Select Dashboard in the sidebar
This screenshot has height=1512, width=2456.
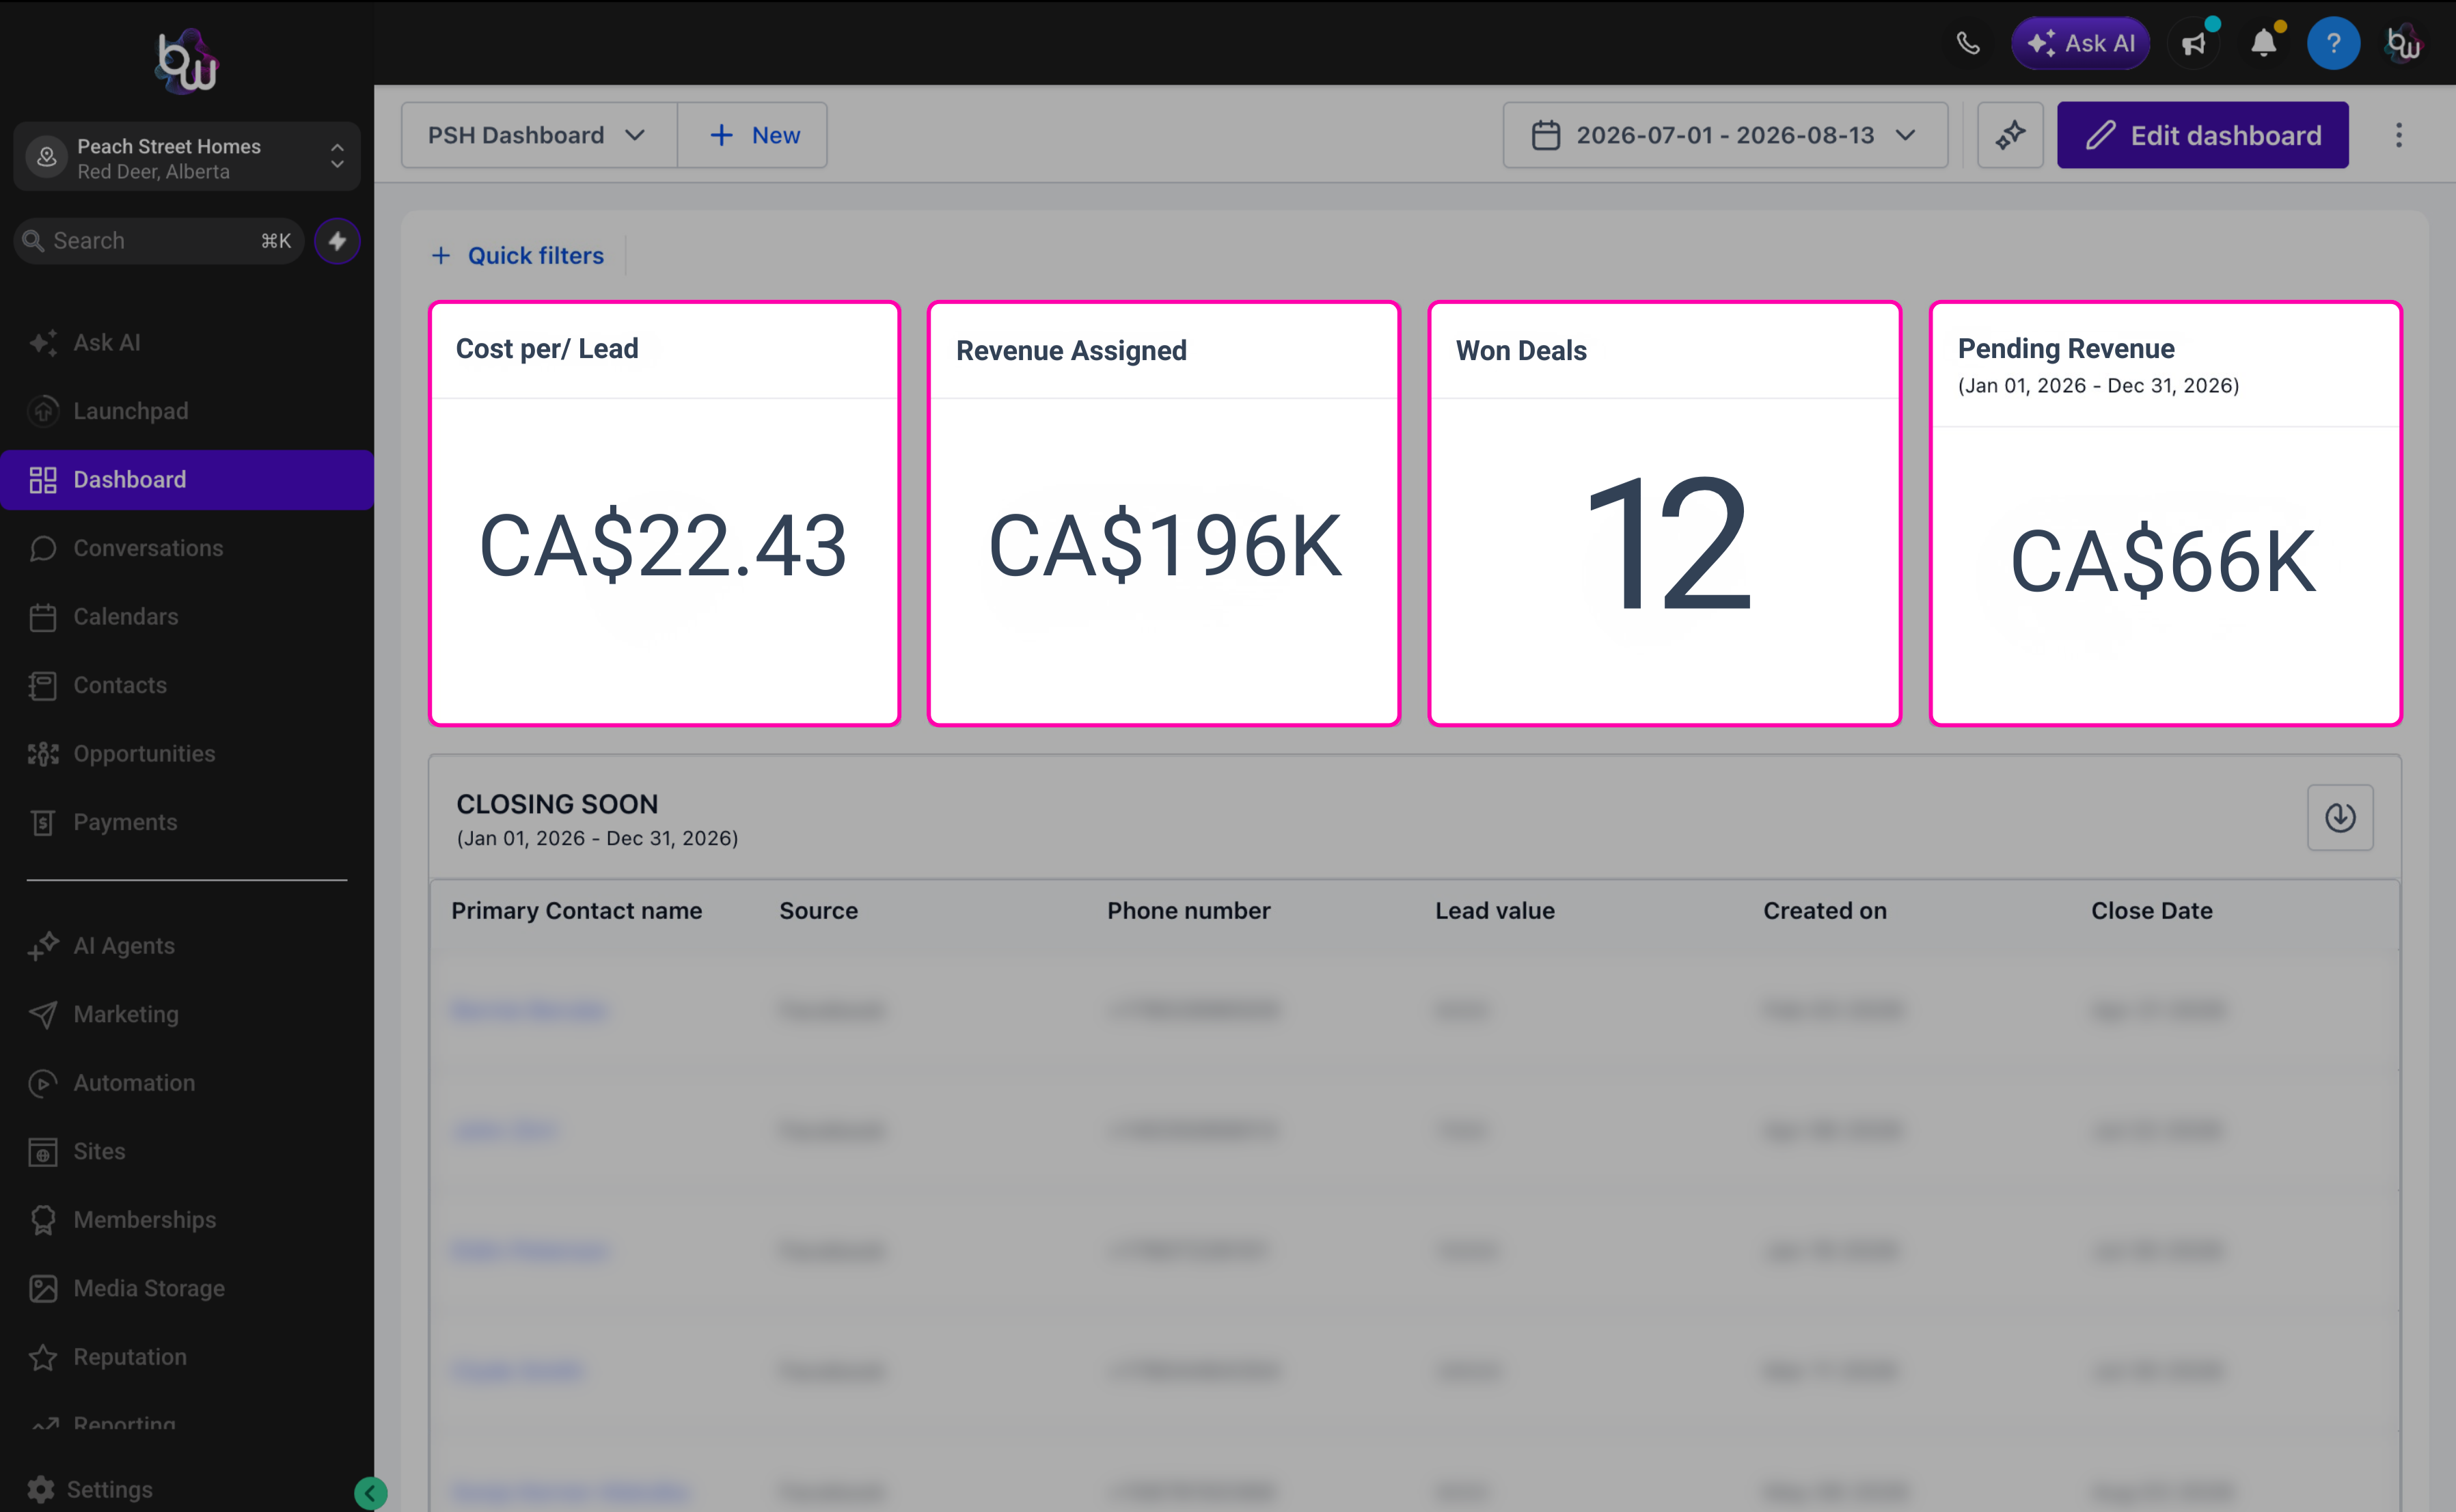(187, 480)
